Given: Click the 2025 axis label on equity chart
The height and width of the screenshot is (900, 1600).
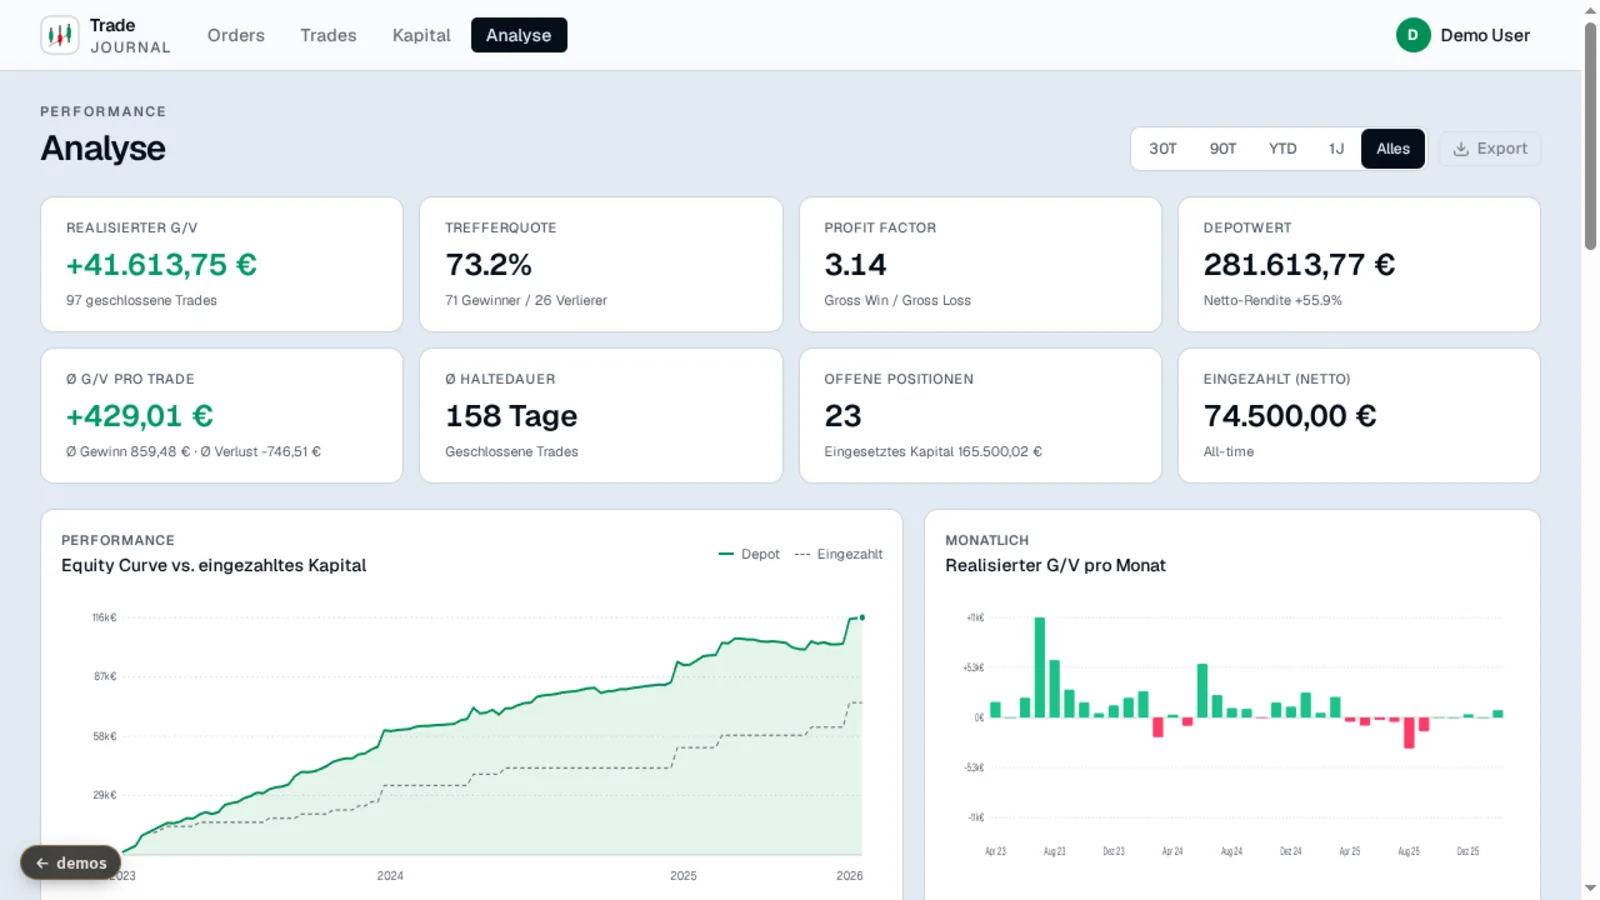Looking at the screenshot, I should 683,876.
